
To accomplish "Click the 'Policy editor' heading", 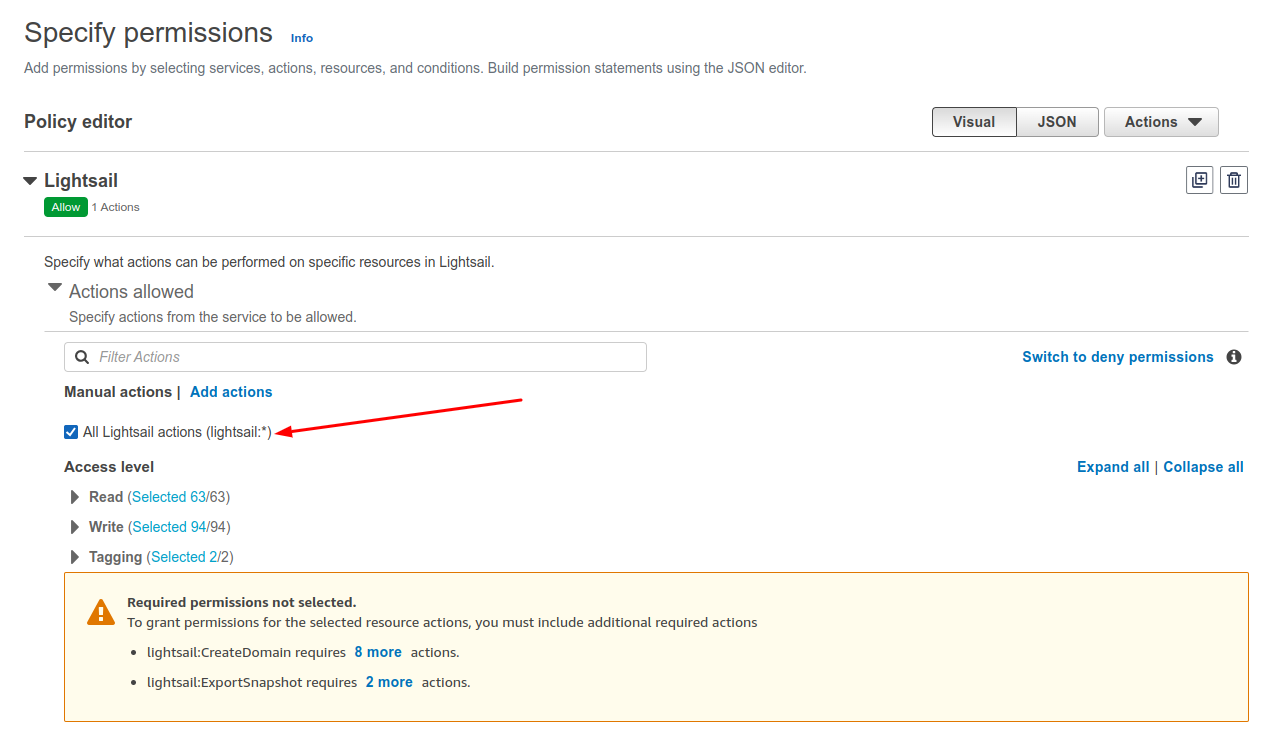I will [78, 122].
